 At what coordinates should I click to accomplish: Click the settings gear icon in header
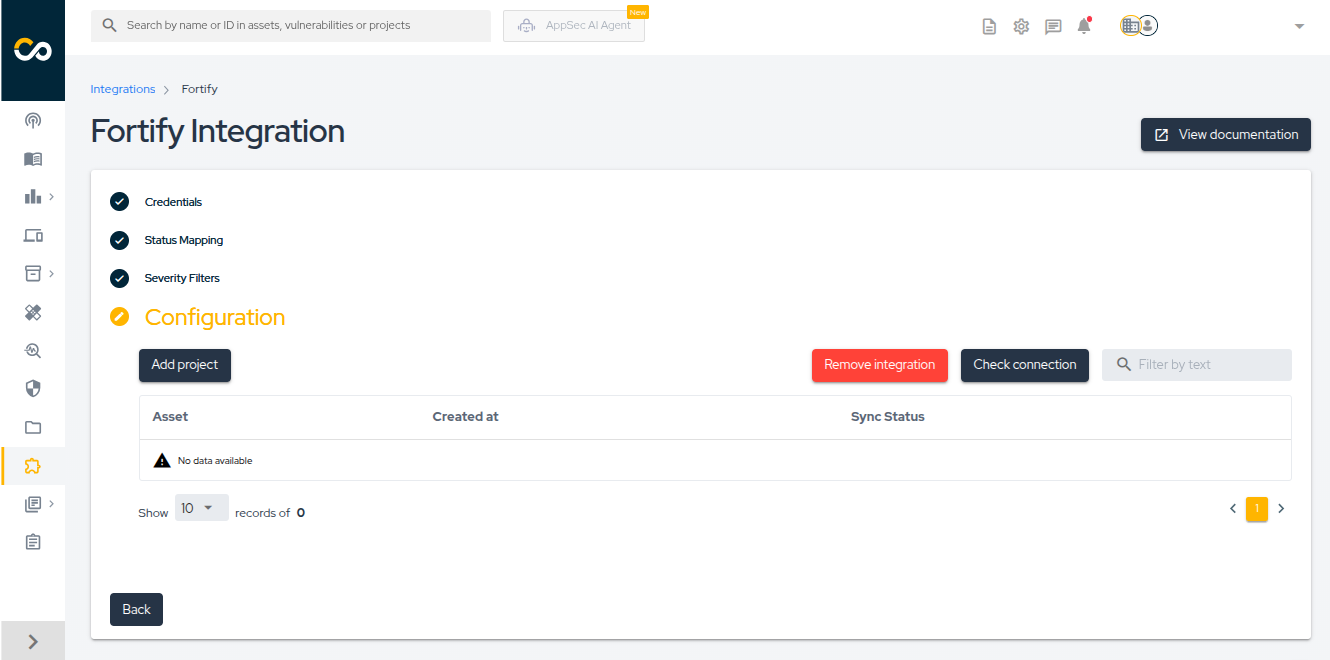pyautogui.click(x=1021, y=27)
